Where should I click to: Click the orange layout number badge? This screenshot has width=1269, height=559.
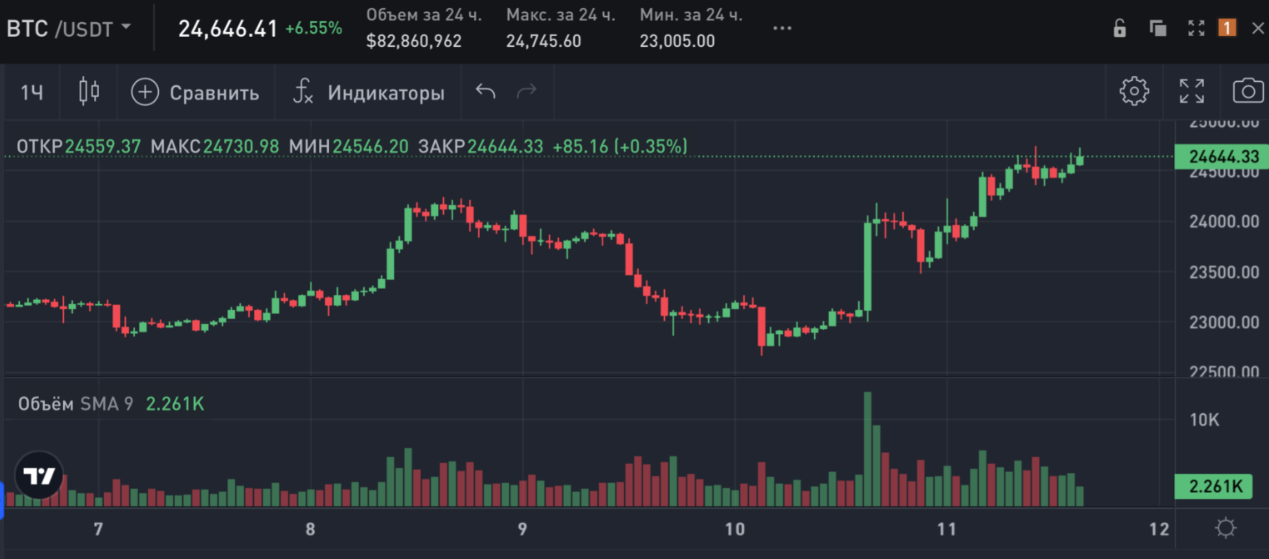click(x=1227, y=28)
